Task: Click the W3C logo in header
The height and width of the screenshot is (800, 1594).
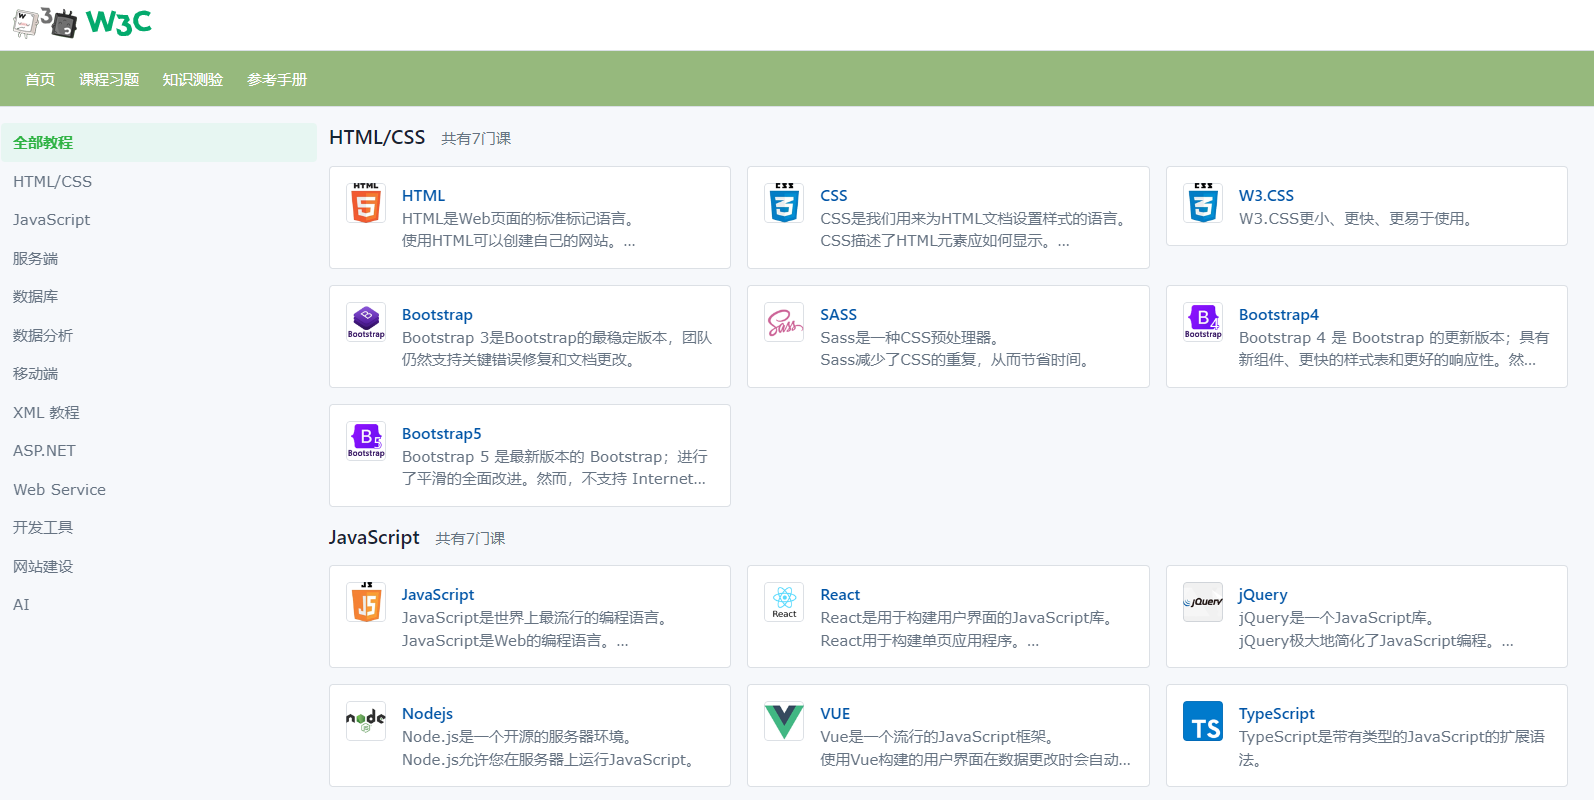Action: [82, 22]
